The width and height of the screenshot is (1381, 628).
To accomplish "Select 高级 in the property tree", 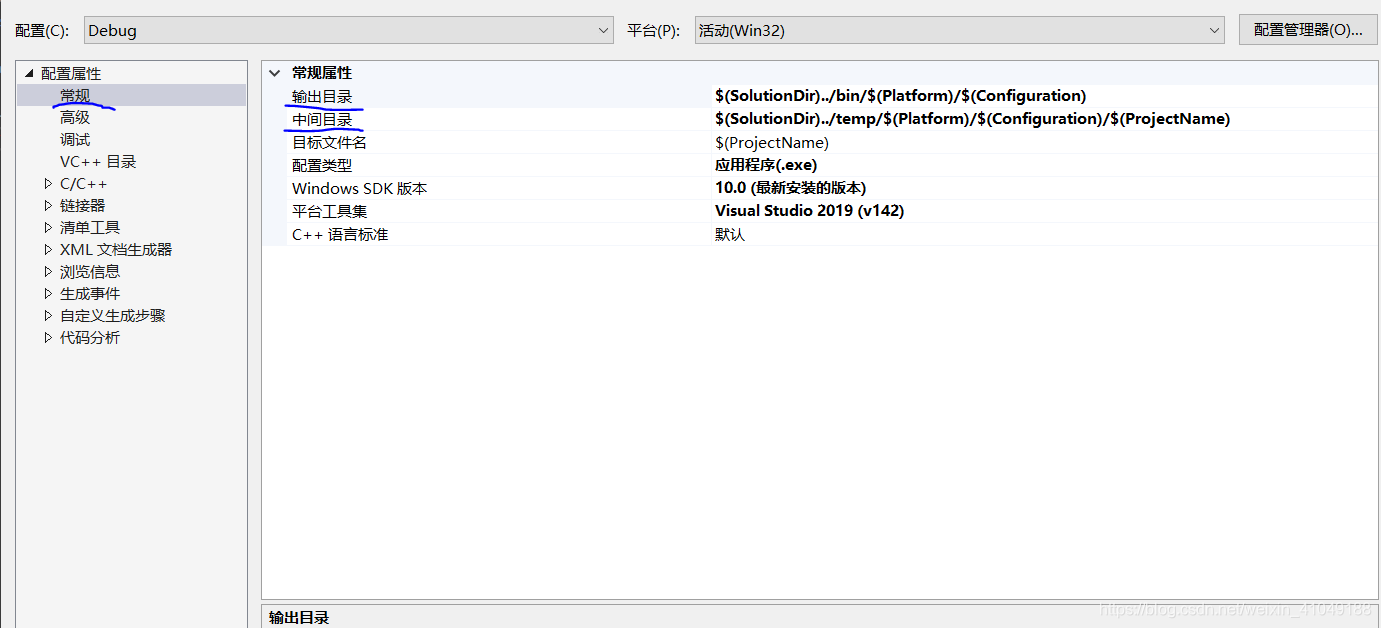I will 75,118.
